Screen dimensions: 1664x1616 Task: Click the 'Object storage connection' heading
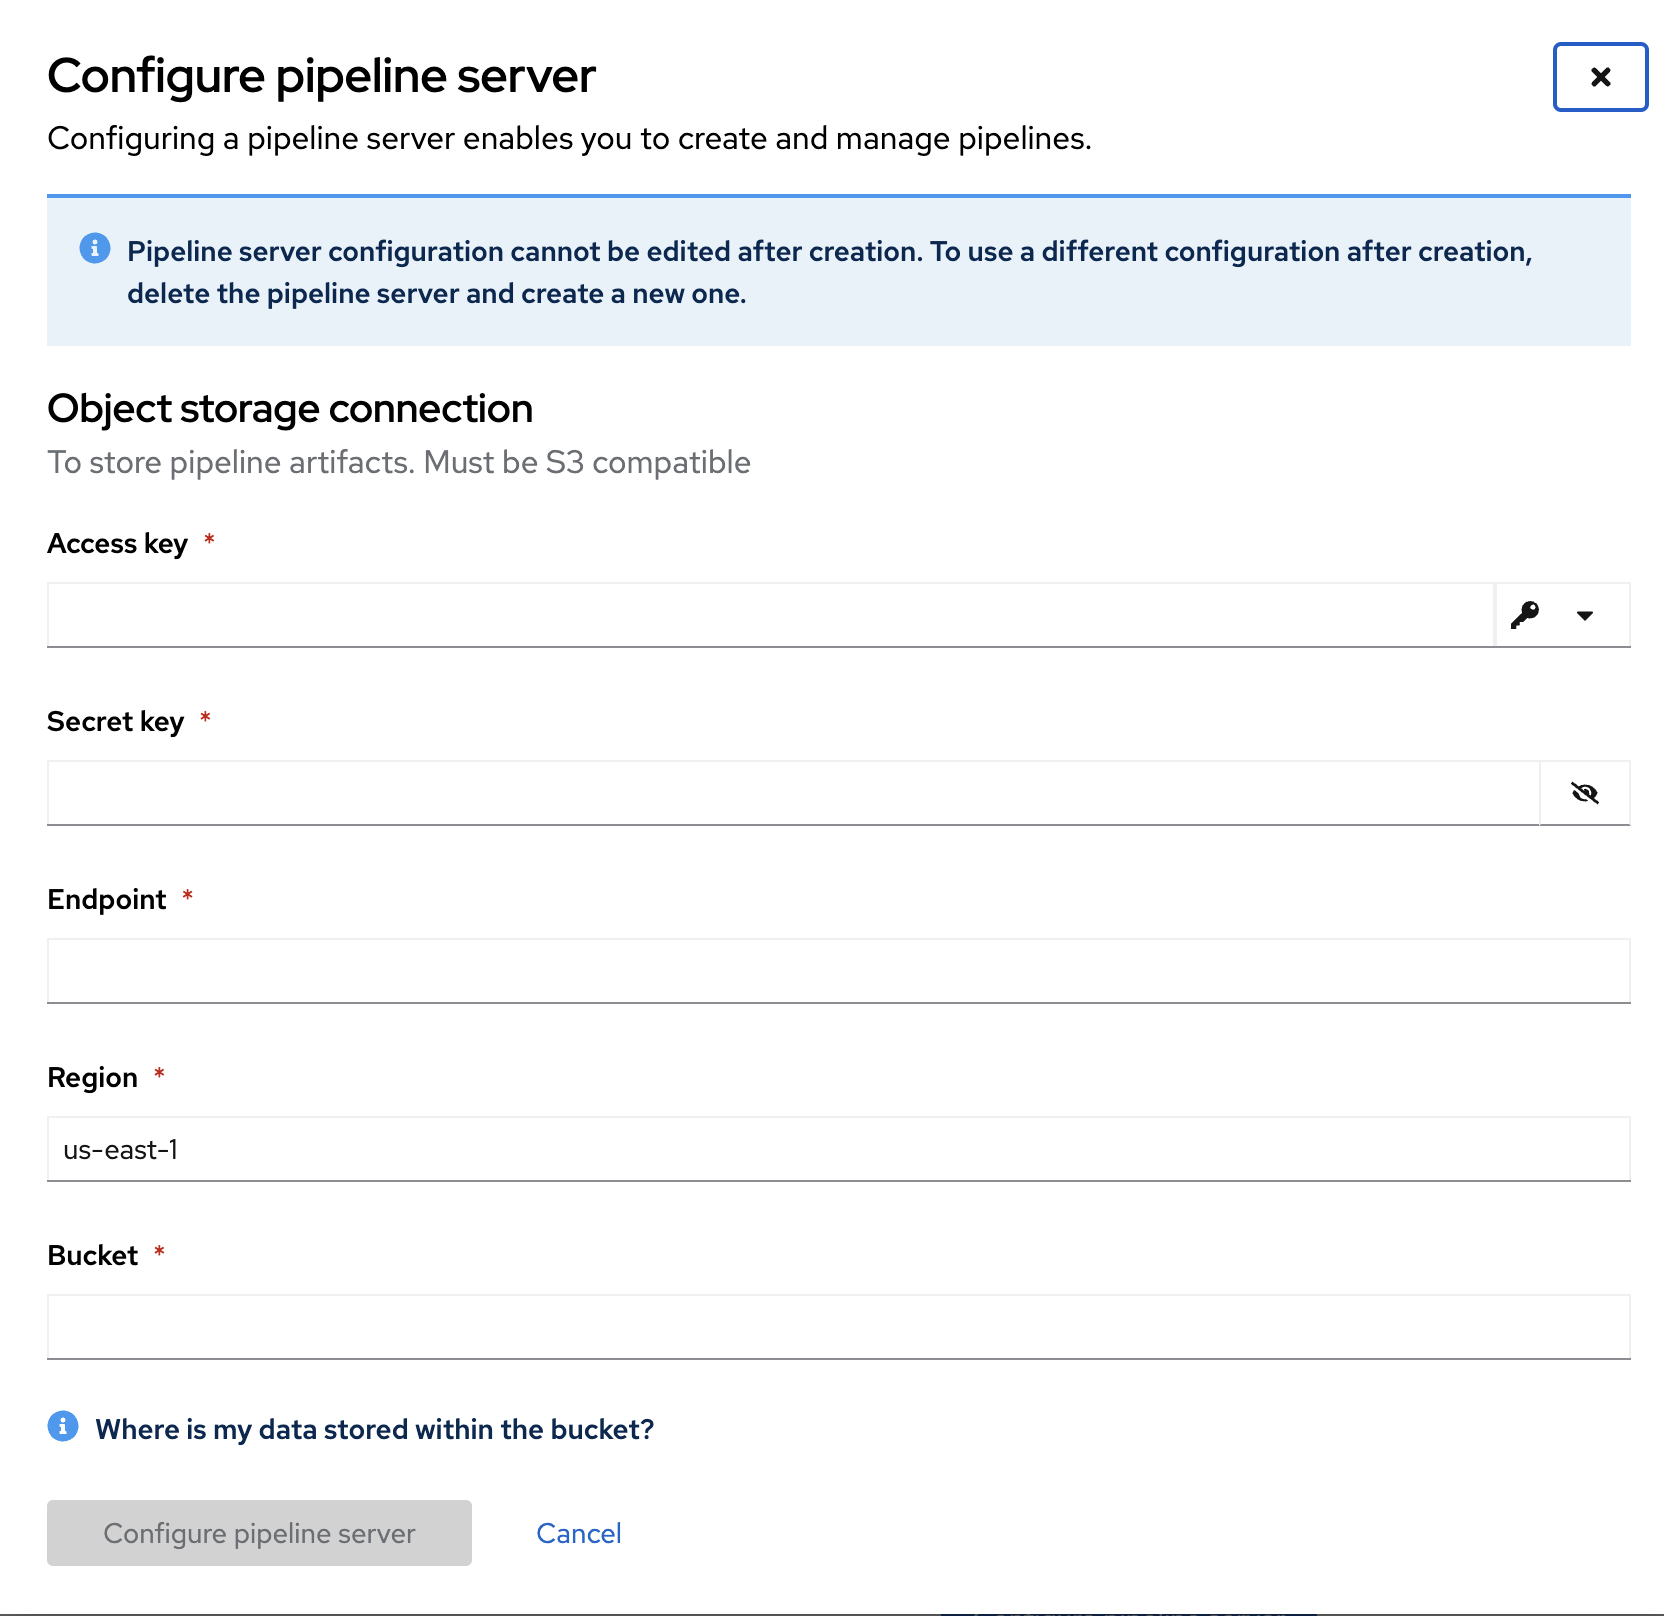tap(290, 409)
